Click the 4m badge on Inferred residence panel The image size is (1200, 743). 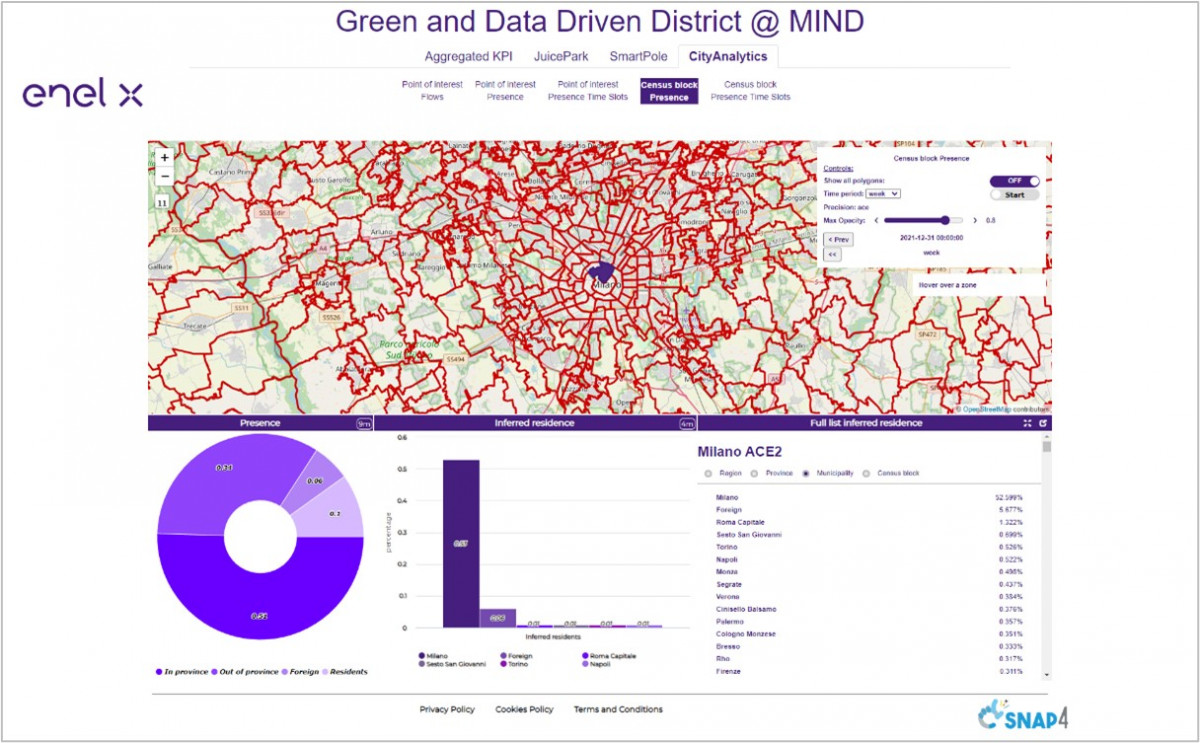point(687,424)
